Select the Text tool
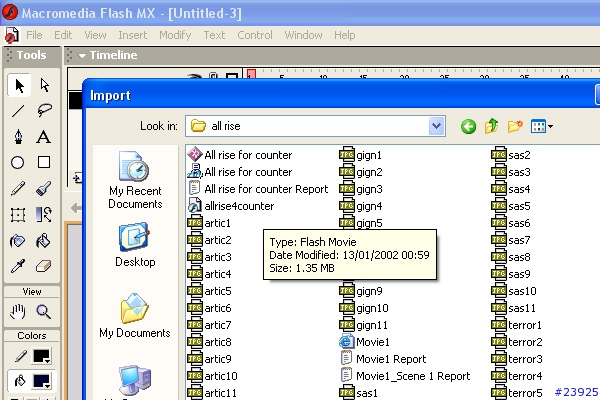The image size is (600, 400). pyautogui.click(x=44, y=137)
